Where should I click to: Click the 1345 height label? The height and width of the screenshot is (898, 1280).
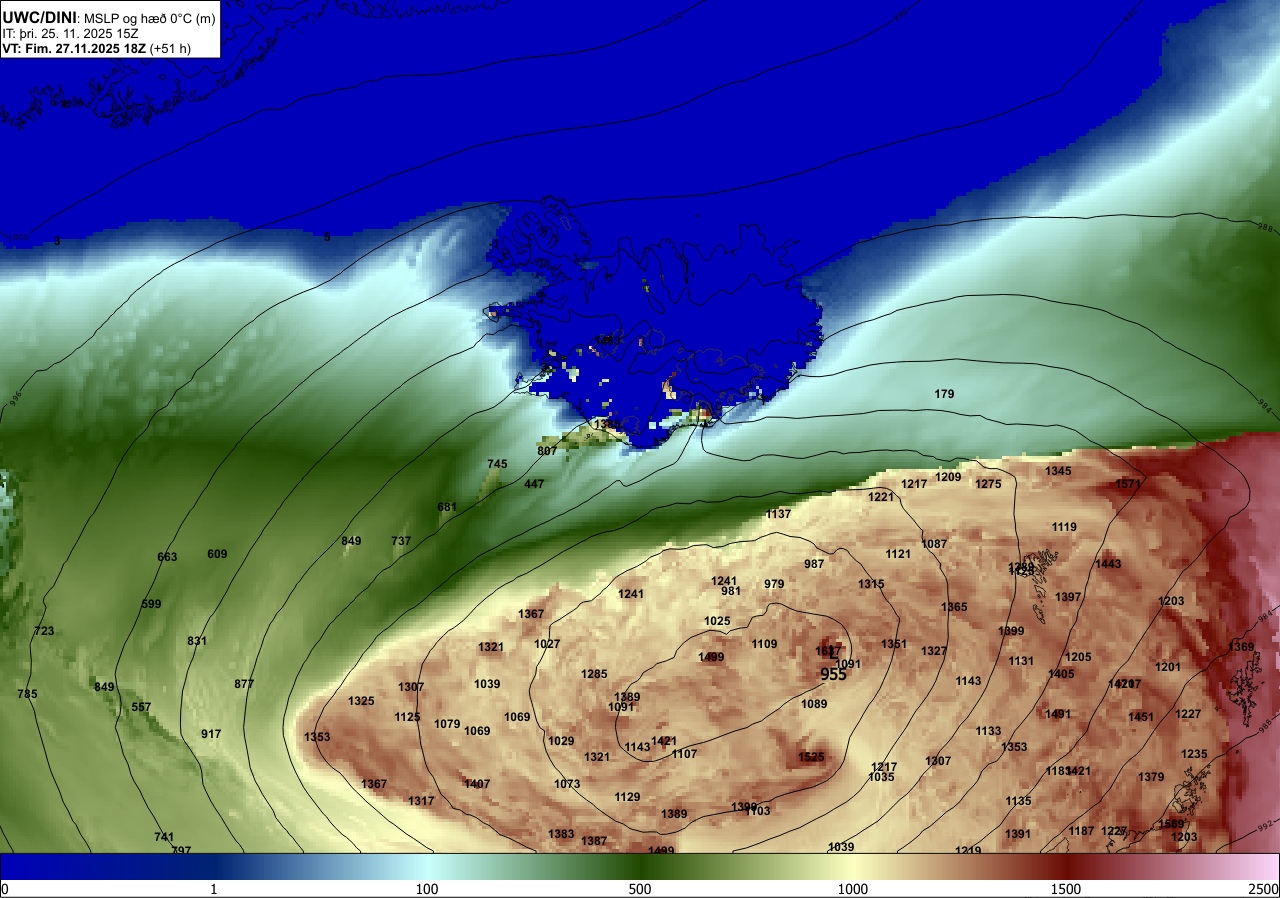point(1058,471)
